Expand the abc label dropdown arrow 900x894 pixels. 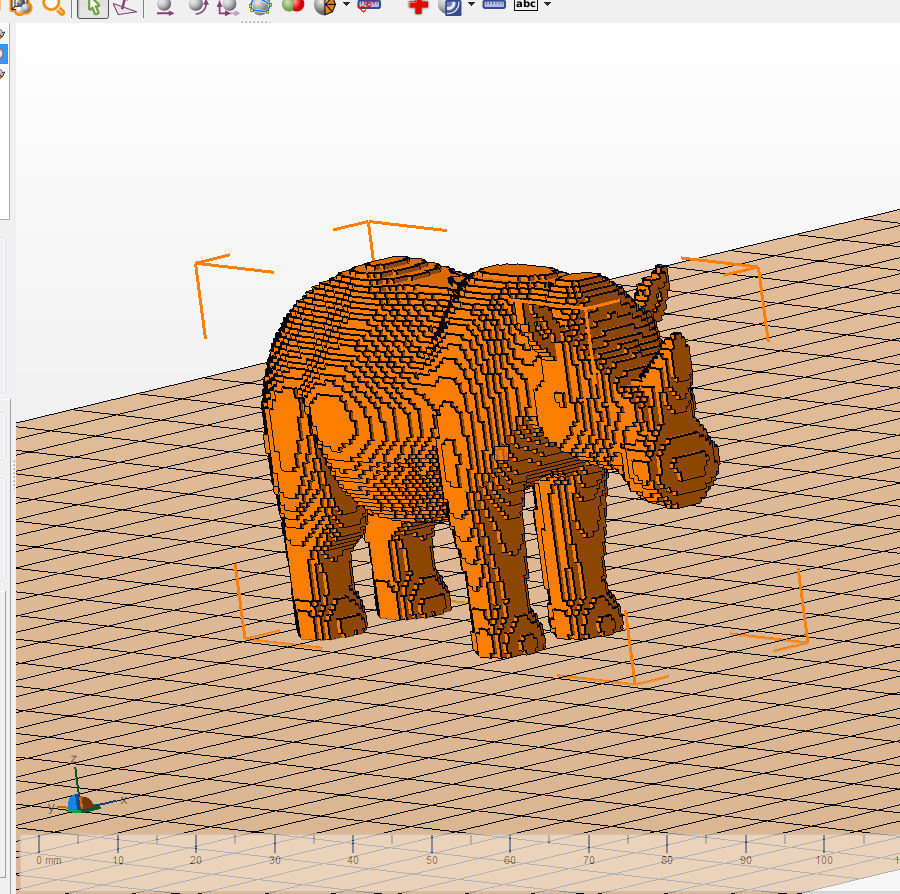pyautogui.click(x=547, y=5)
